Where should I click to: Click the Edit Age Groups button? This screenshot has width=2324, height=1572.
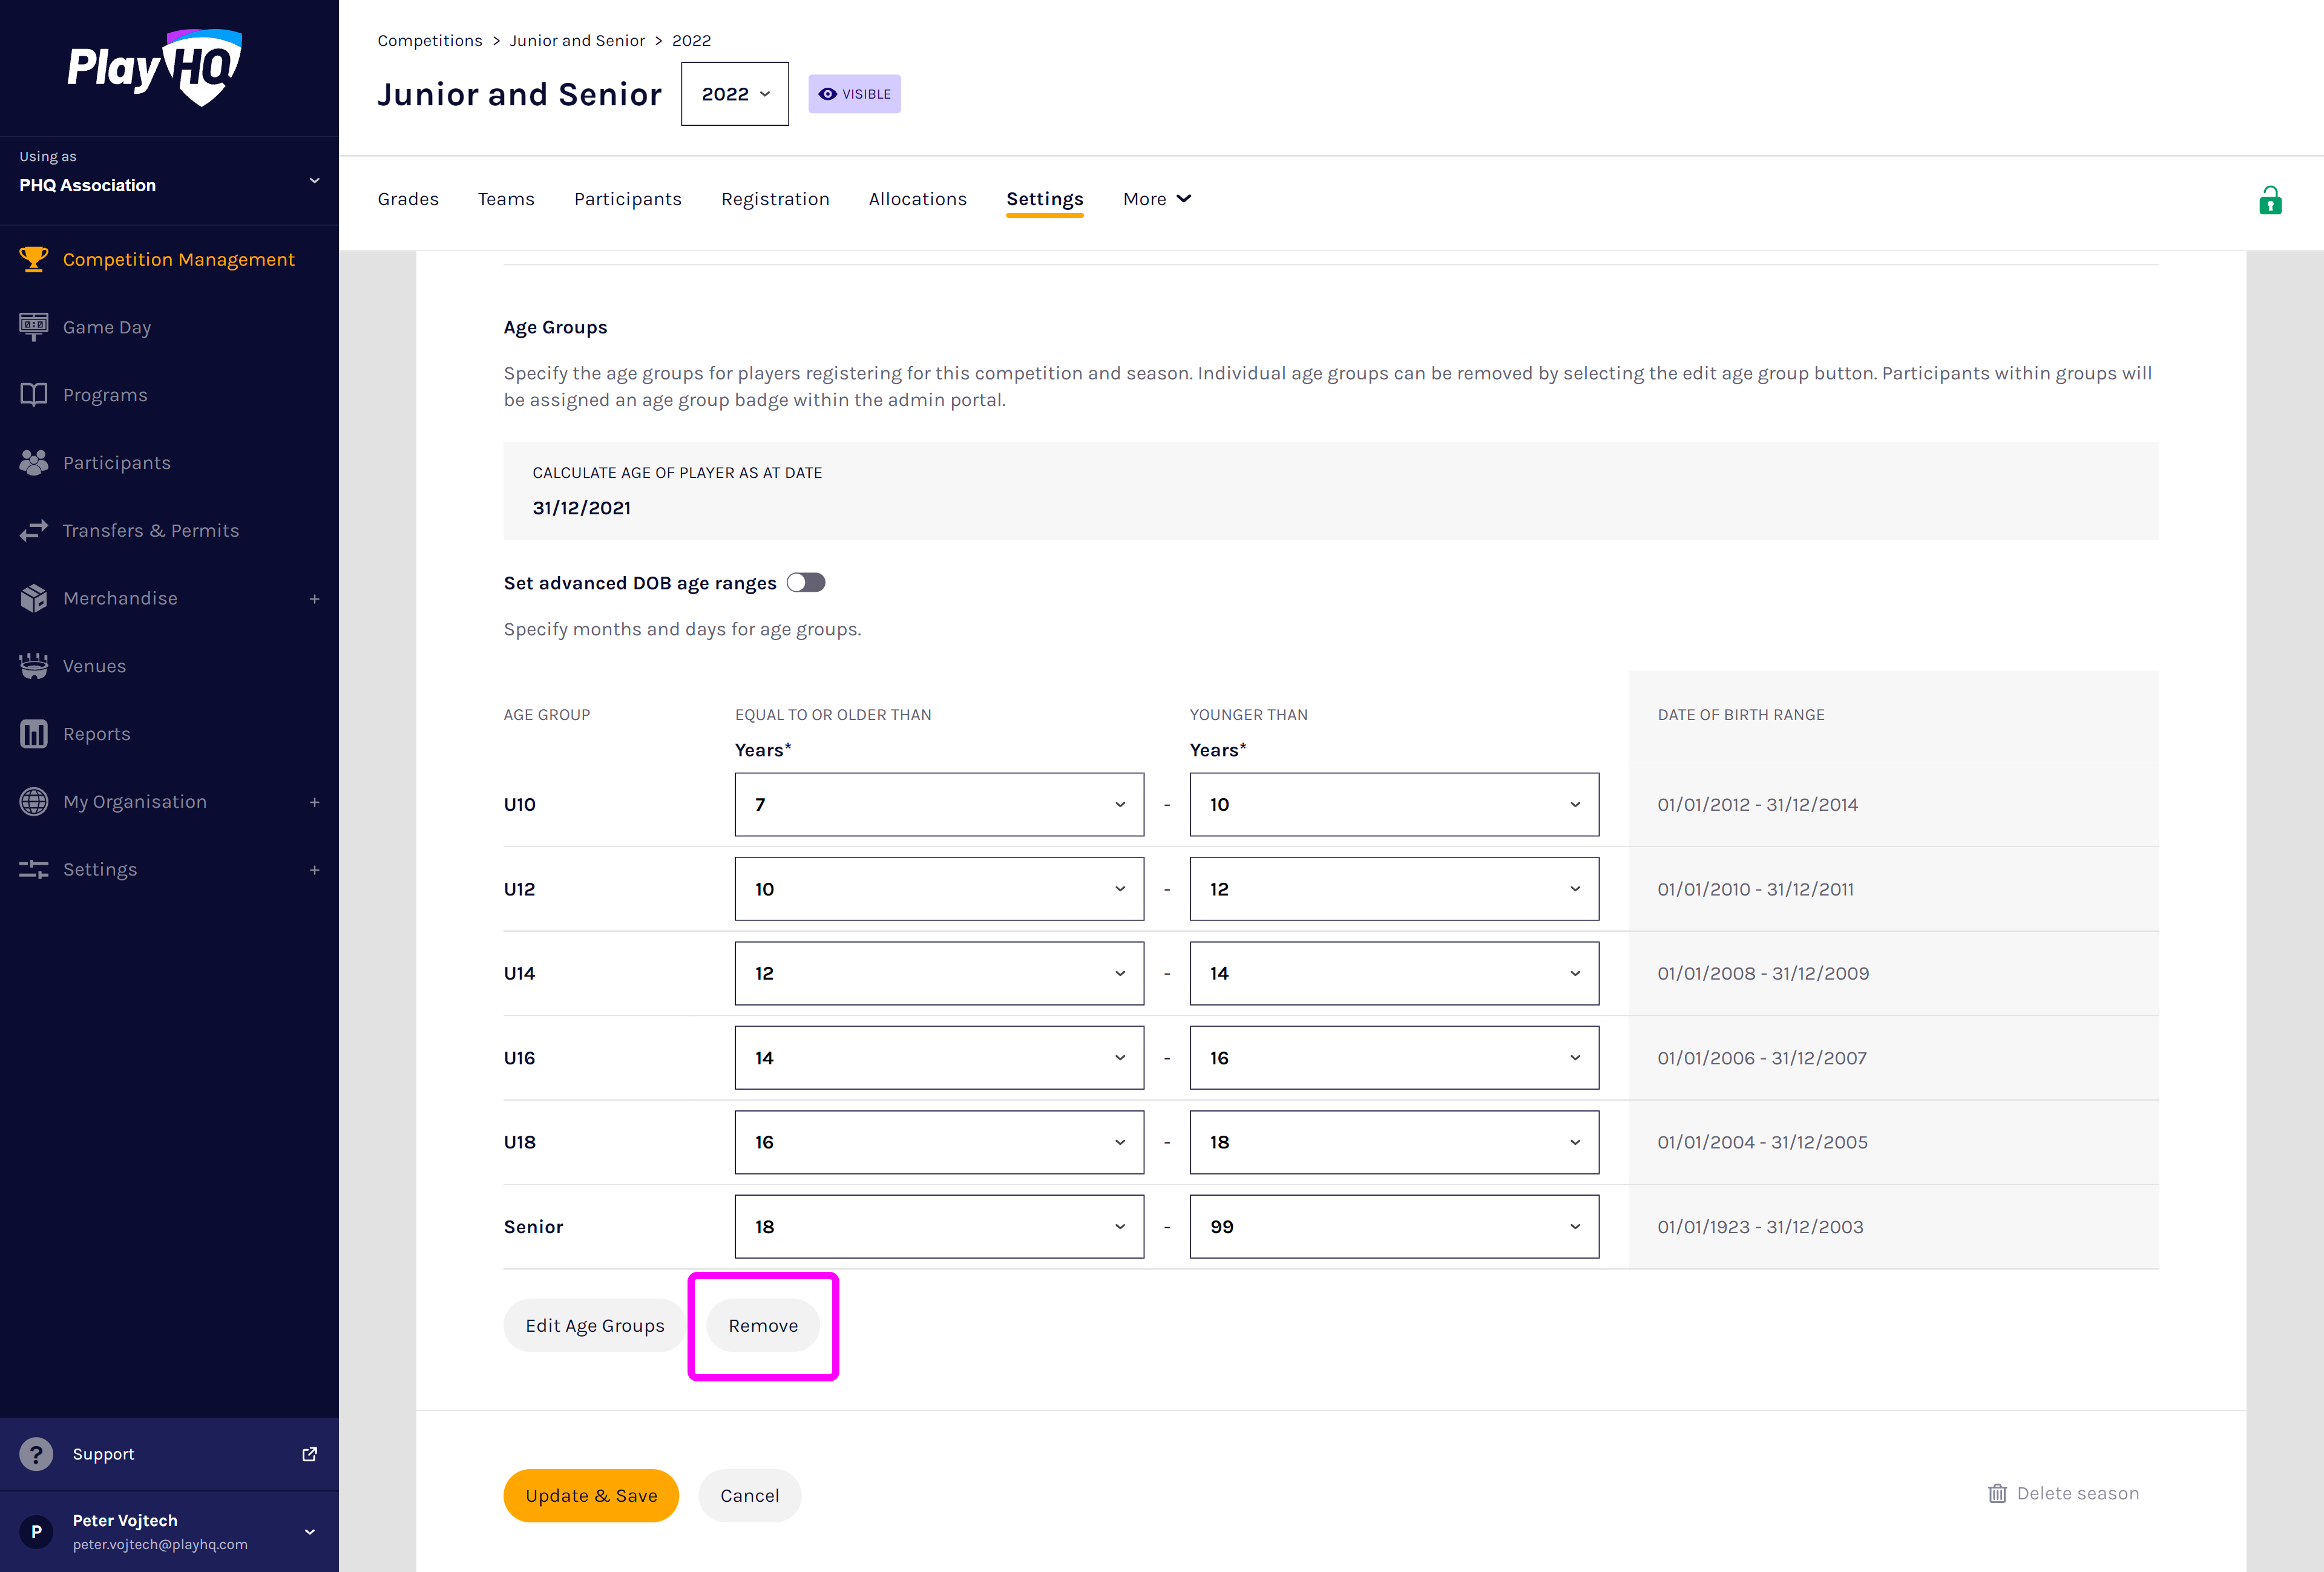tap(594, 1325)
